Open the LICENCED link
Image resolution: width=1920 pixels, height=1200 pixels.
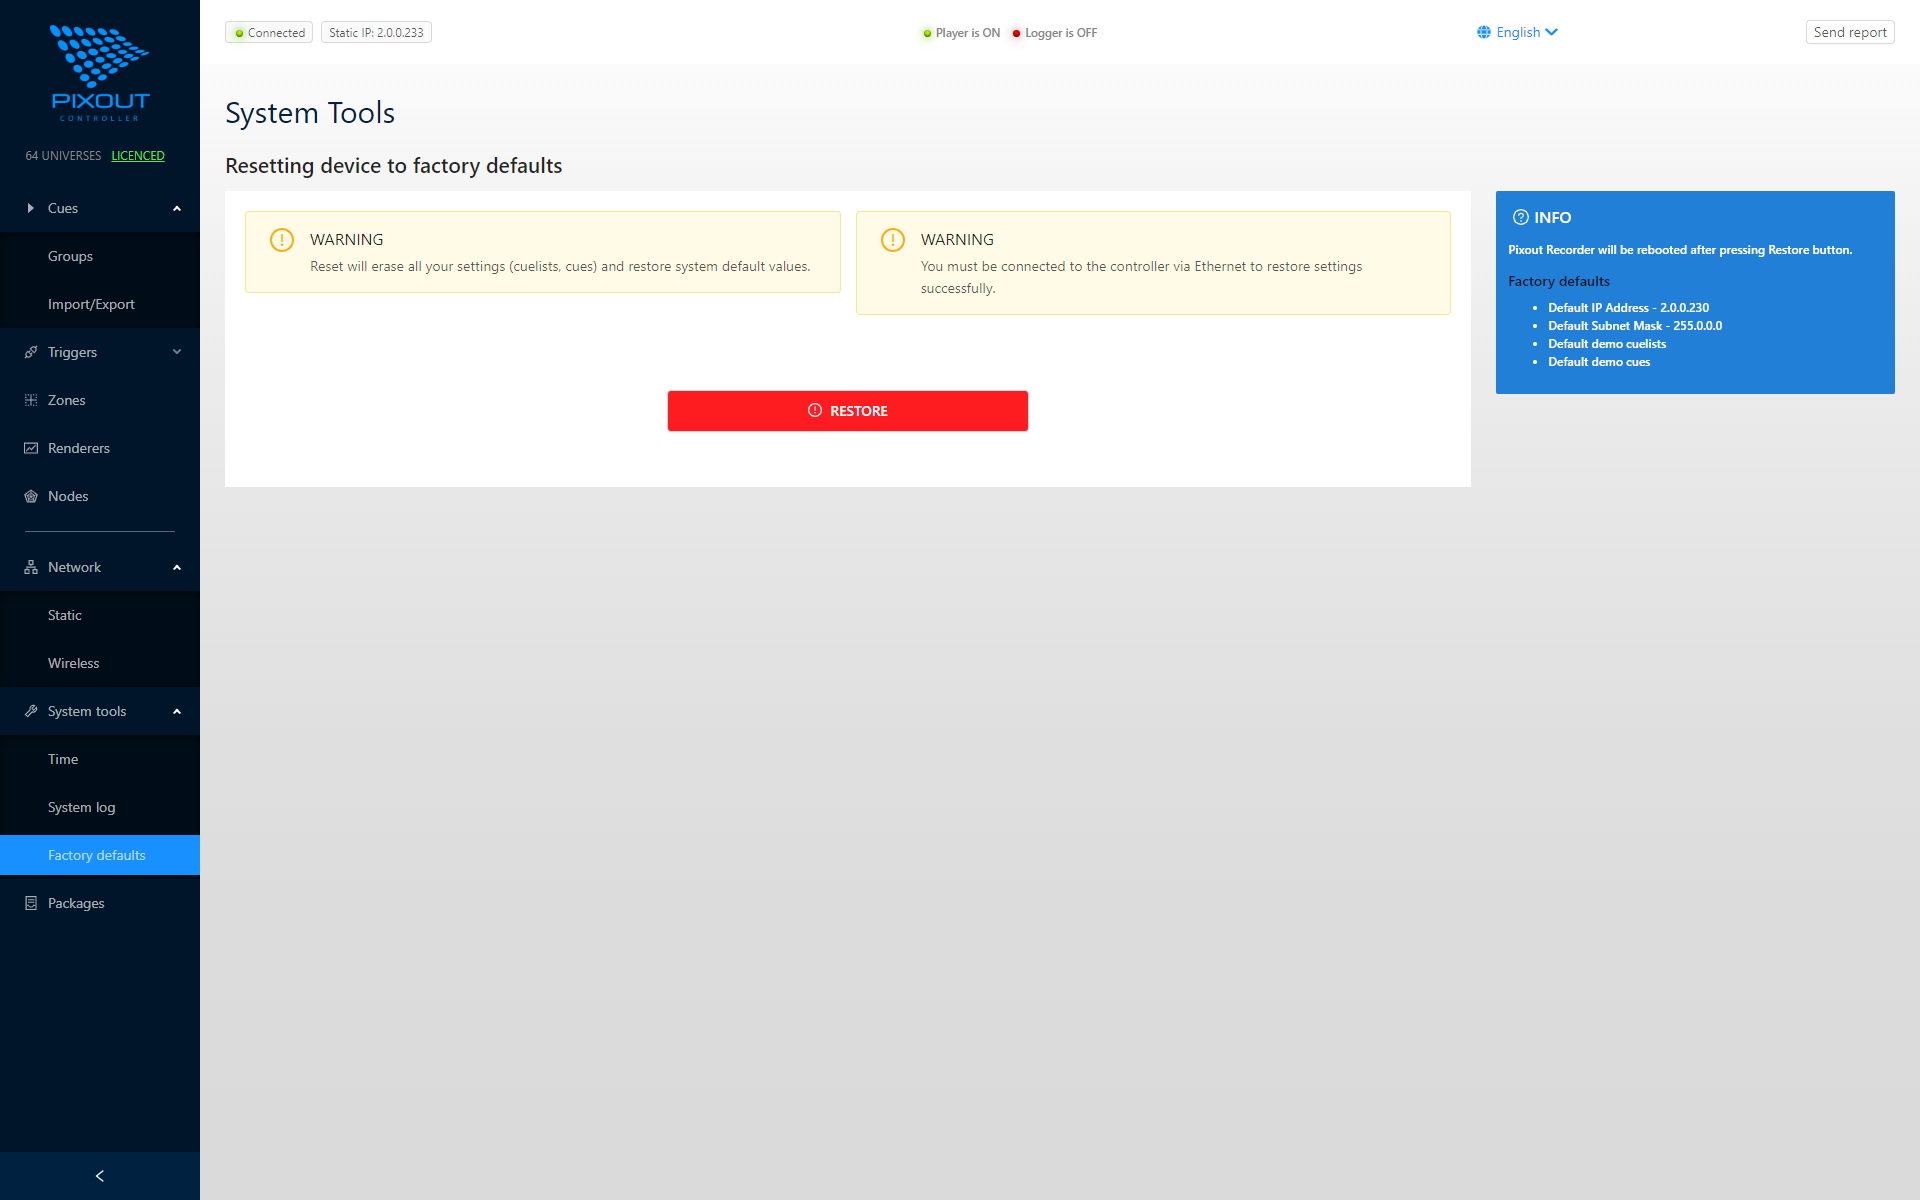point(138,156)
